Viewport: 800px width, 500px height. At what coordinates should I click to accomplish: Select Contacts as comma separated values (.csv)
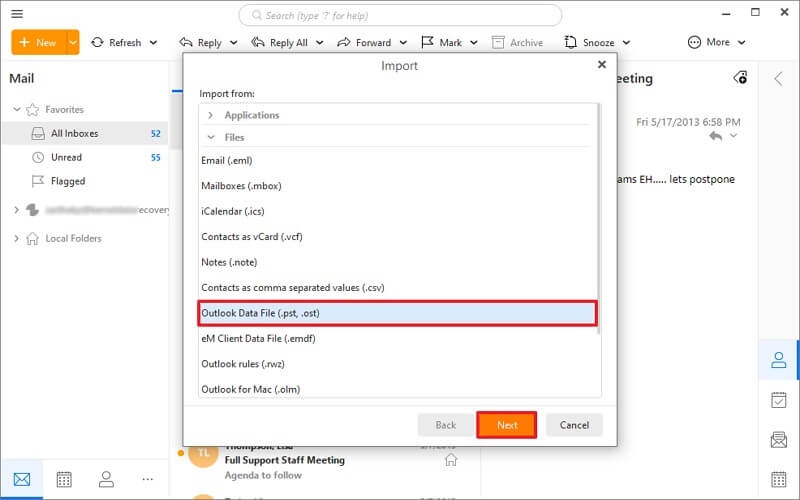(x=398, y=288)
